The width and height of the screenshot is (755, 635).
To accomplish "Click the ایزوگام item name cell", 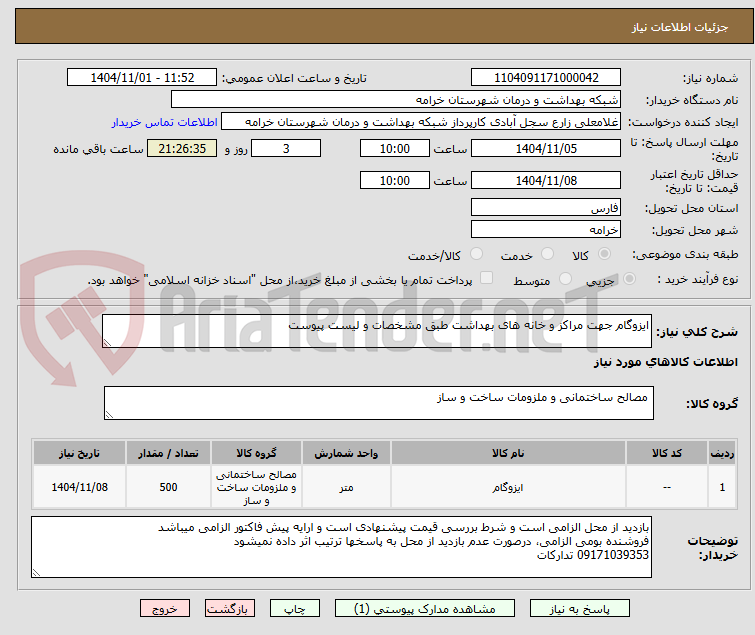I will point(508,487).
